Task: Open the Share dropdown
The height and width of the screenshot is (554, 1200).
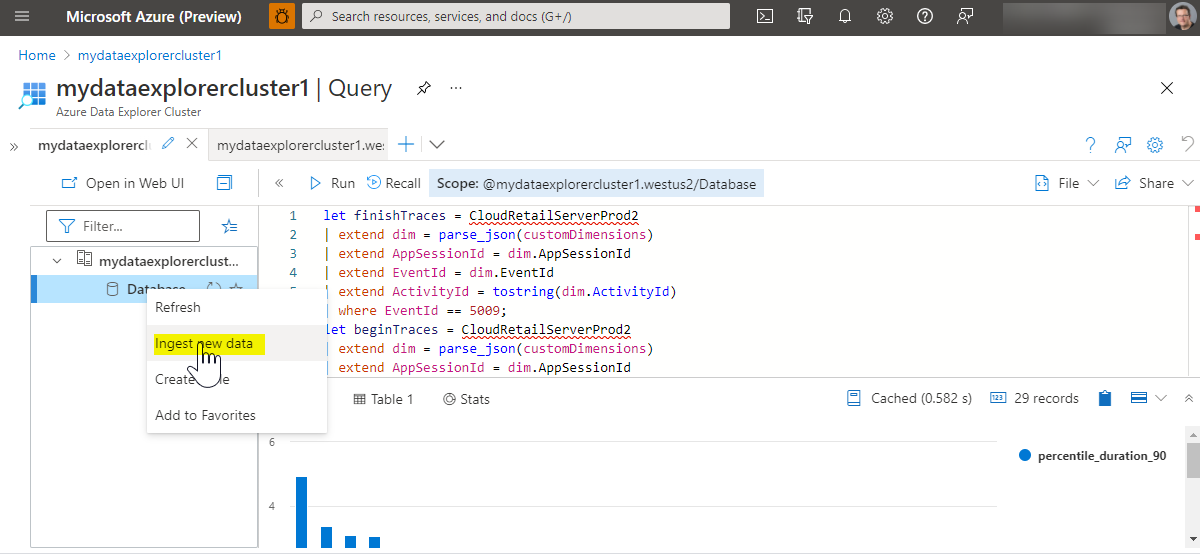Action: point(1154,183)
